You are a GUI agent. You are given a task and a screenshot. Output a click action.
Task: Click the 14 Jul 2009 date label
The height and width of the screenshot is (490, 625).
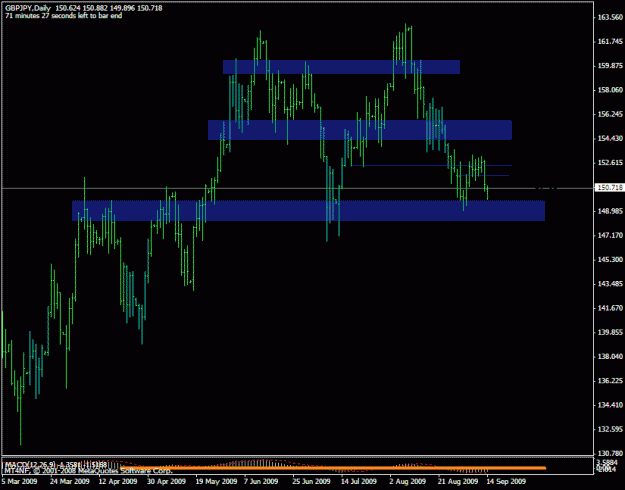pos(359,482)
